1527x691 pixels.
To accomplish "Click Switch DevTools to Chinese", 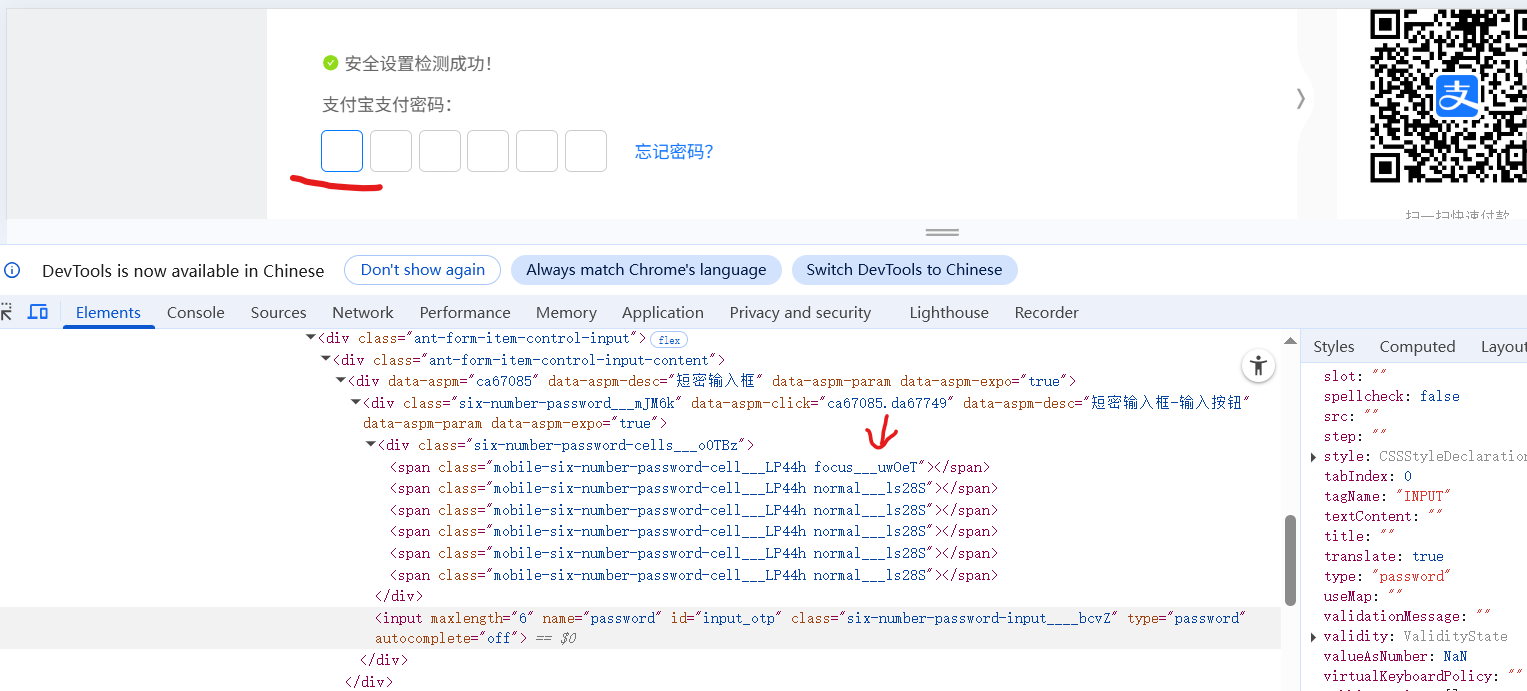I will (904, 270).
